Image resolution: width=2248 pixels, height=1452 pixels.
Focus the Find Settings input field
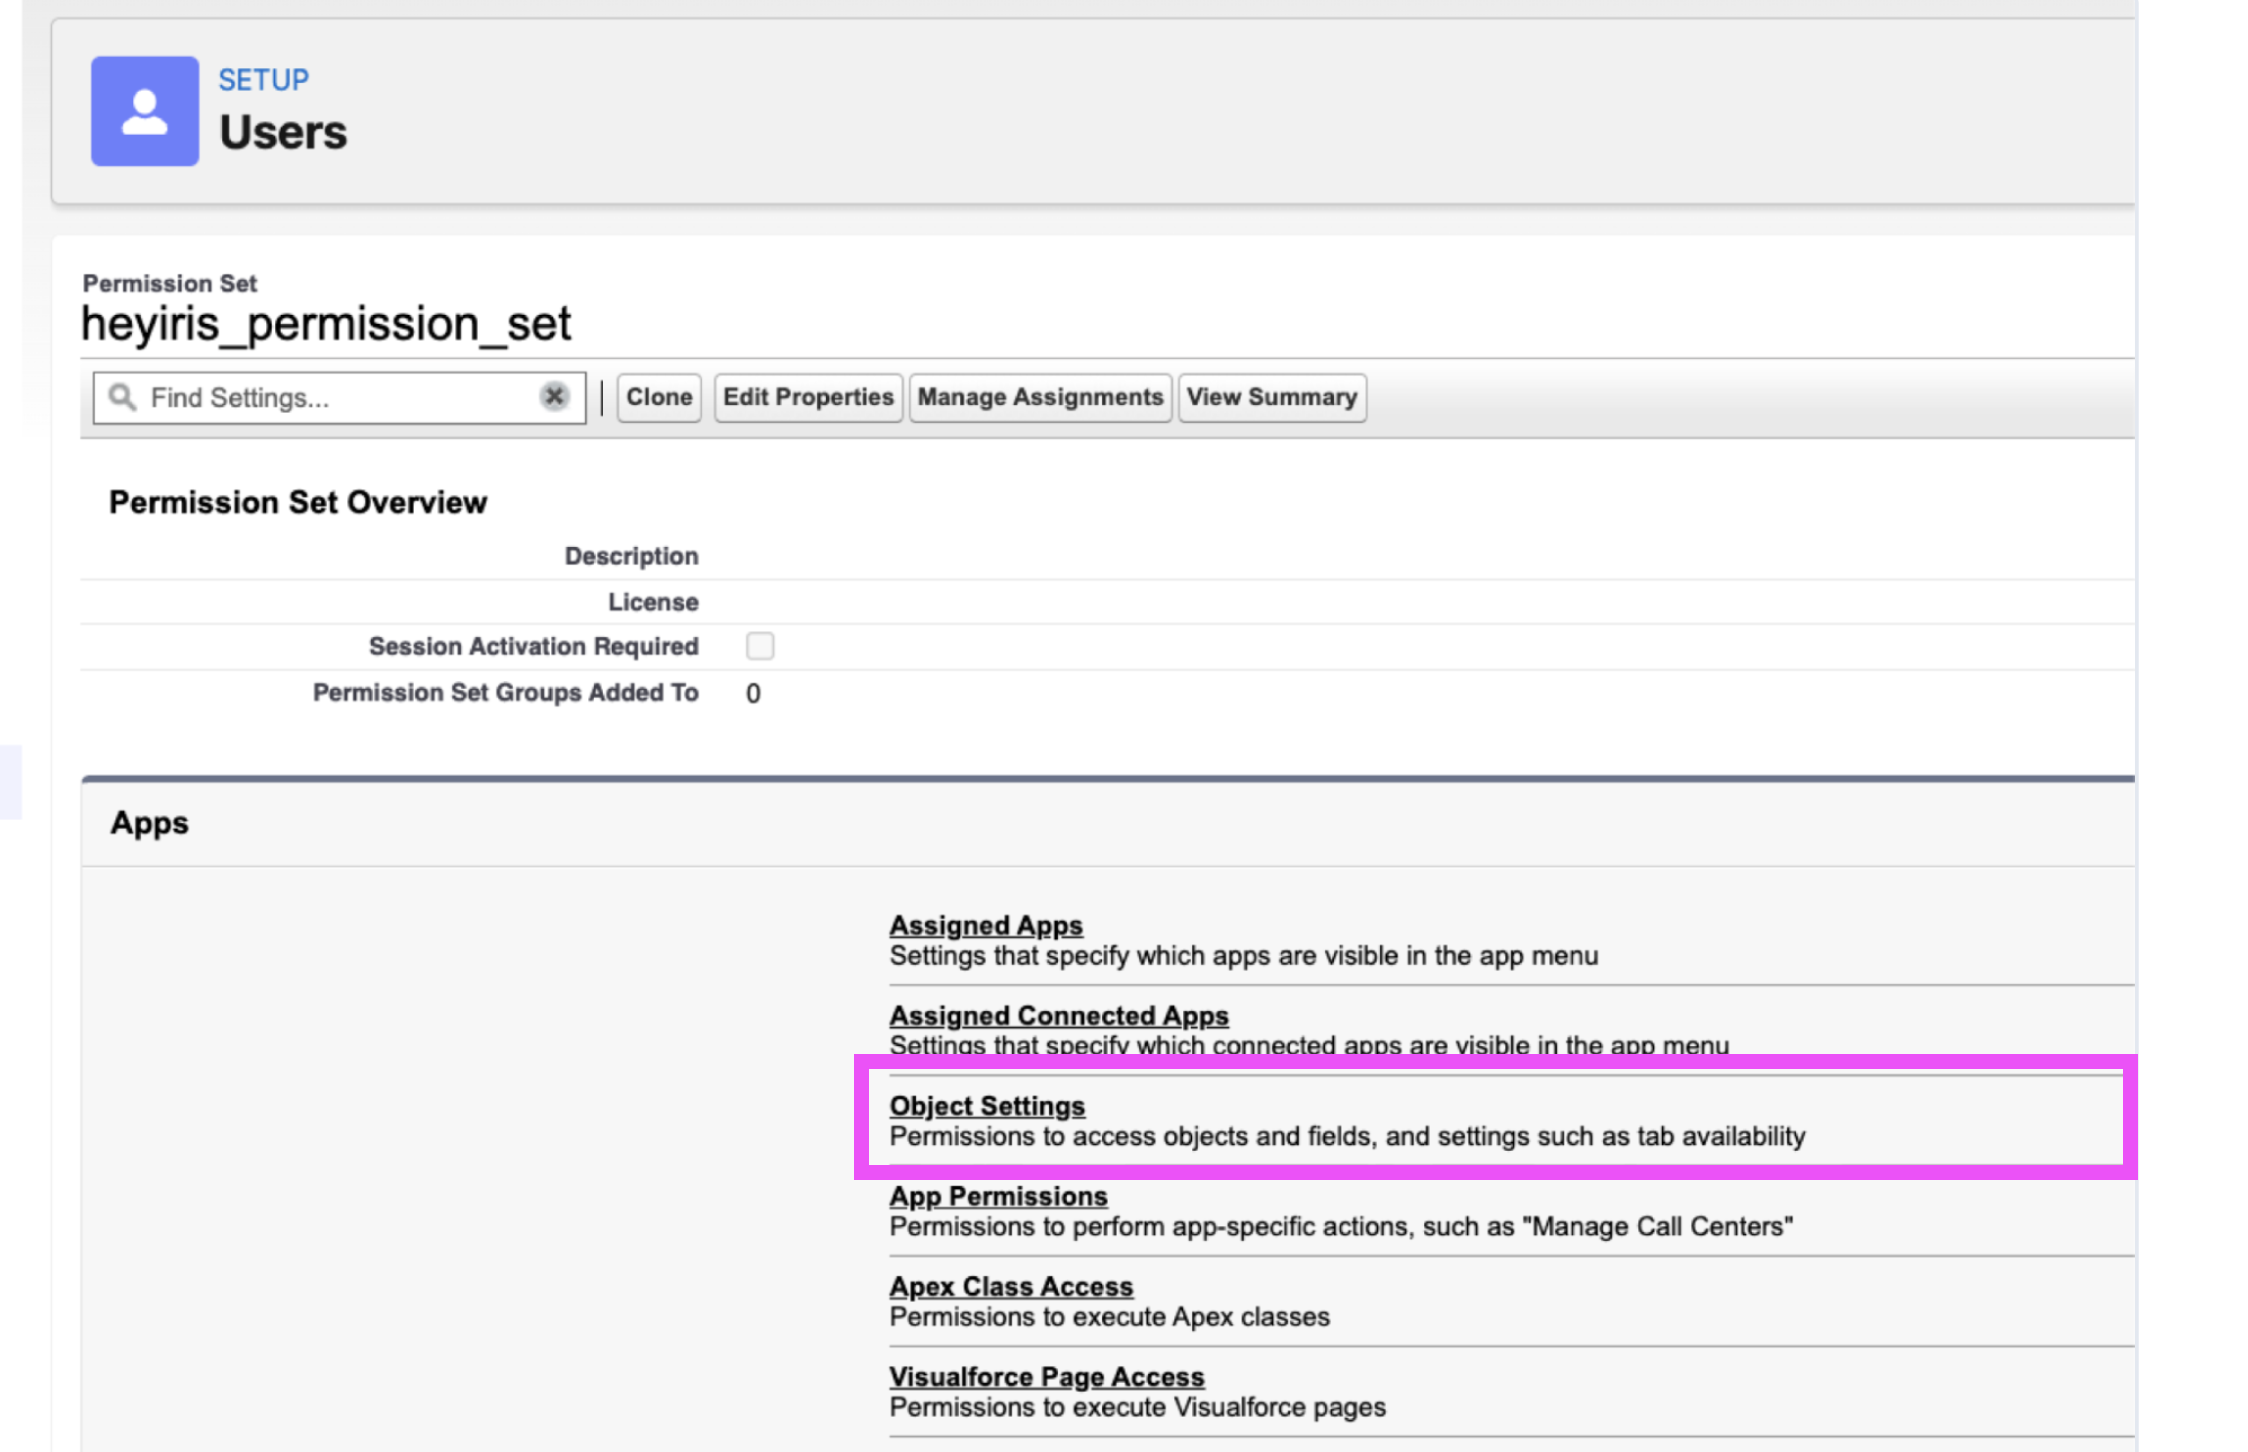coord(340,397)
